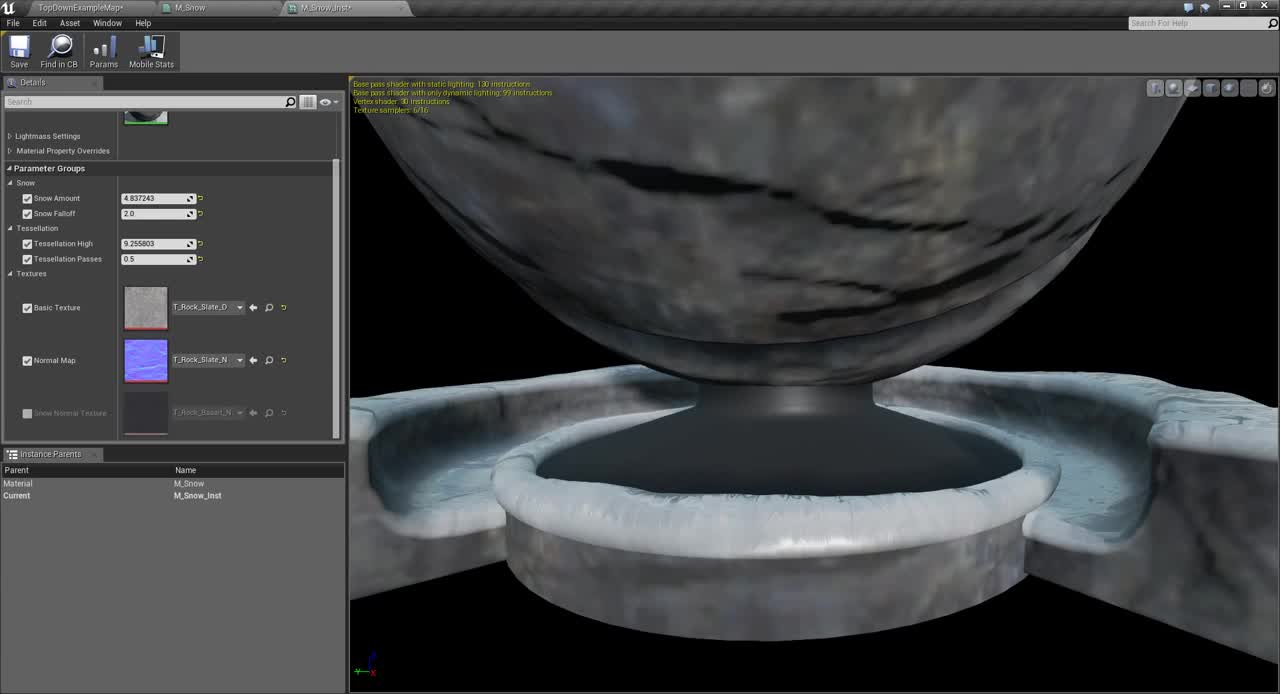Open the Asset menu
The height and width of the screenshot is (694, 1280).
click(70, 23)
